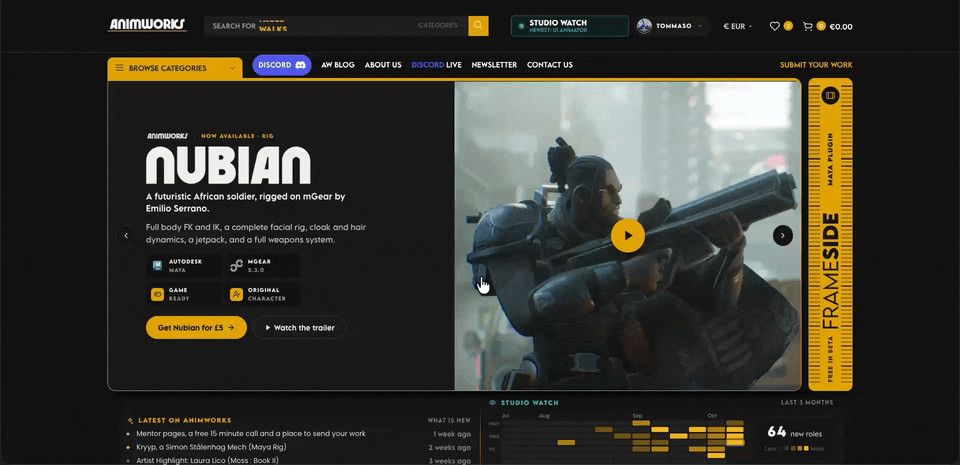Click the Emilio Serrano description text
The width and height of the screenshot is (960, 465).
click(x=246, y=203)
